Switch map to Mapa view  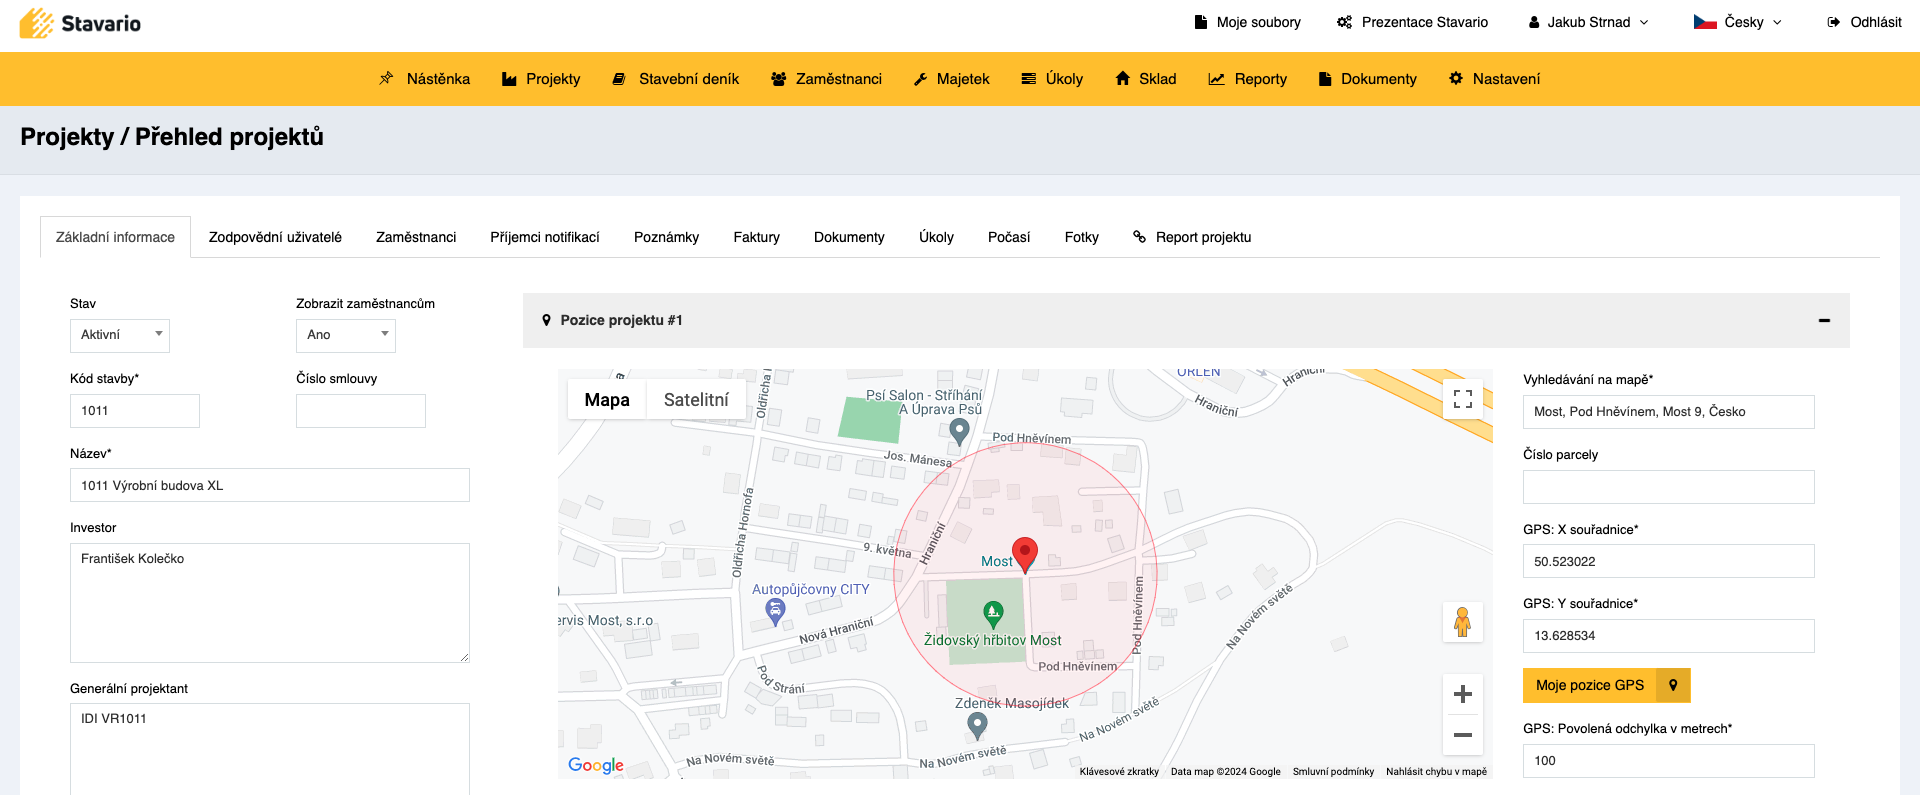pos(607,400)
